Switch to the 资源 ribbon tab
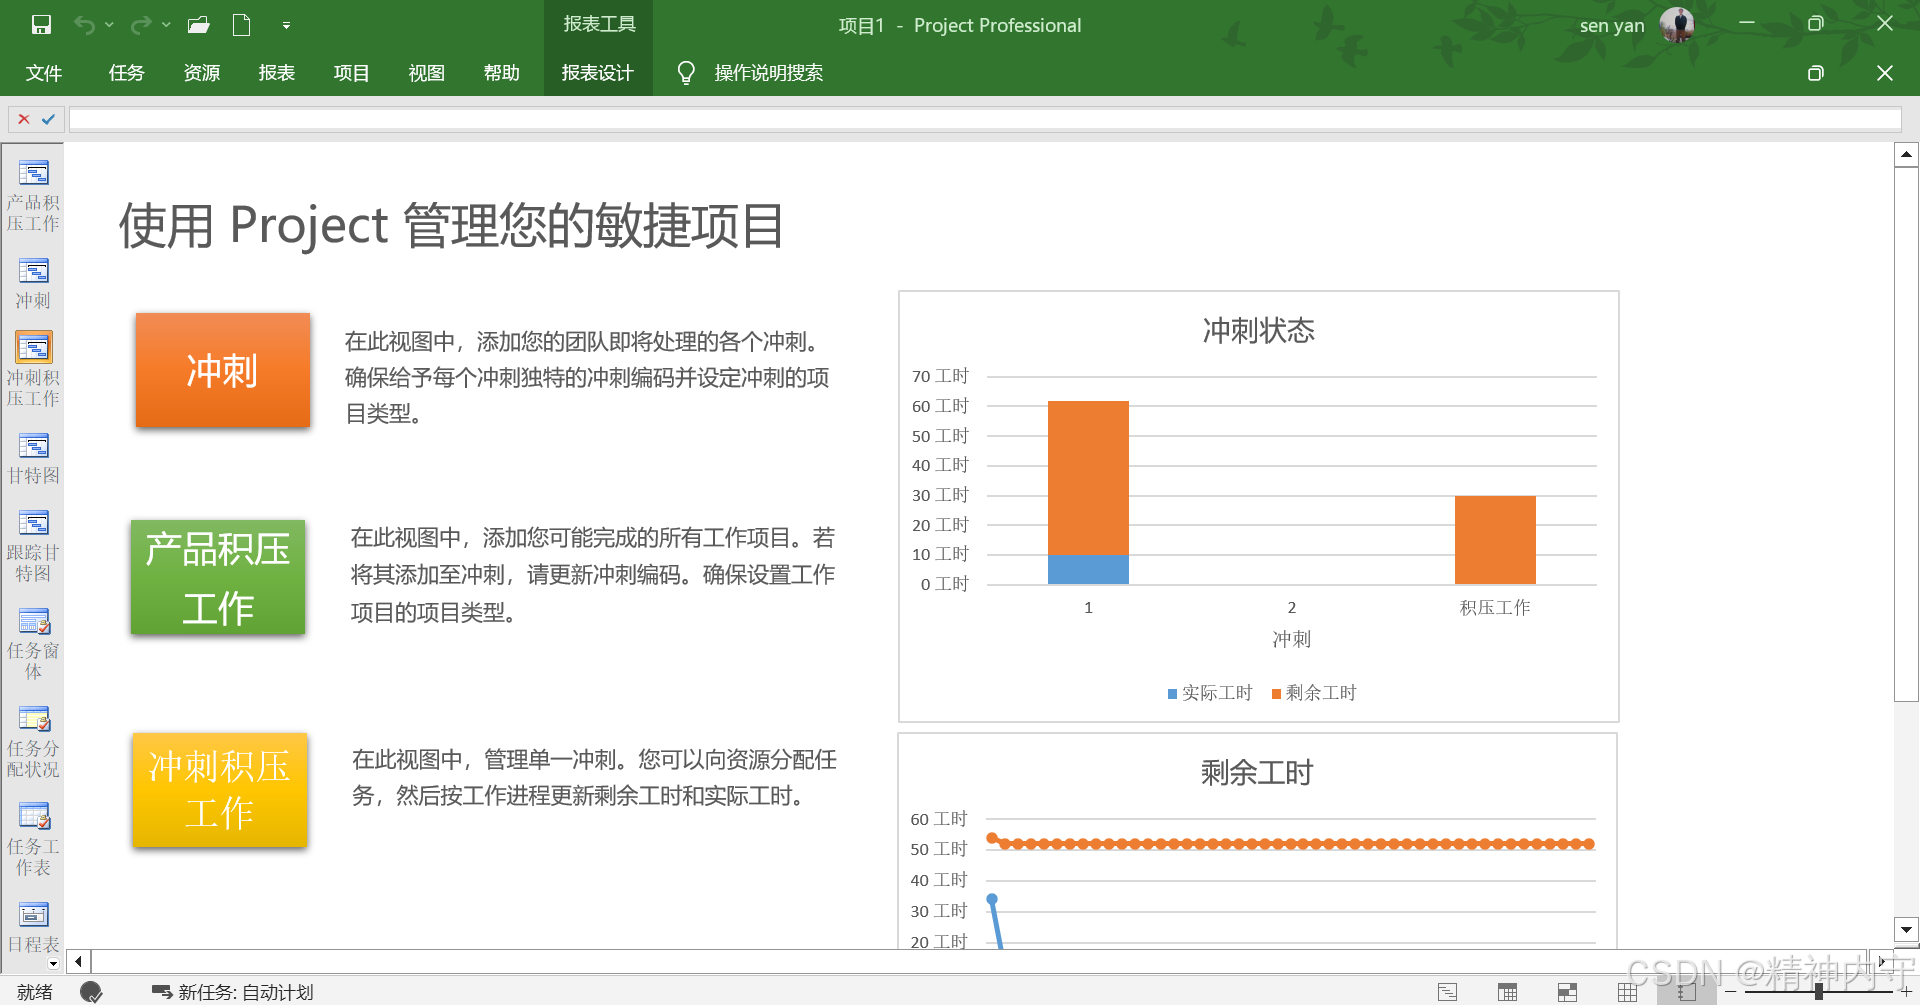This screenshot has height=1005, width=1920. [x=202, y=73]
